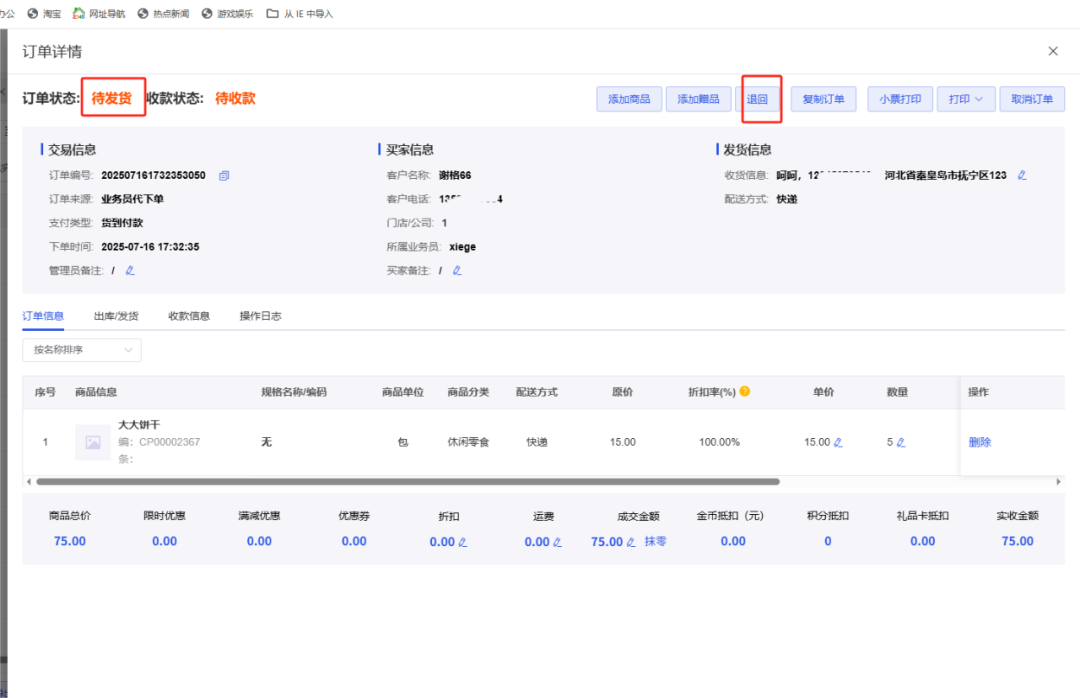Switch to the 操作日志 tab
Image resolution: width=1080 pixels, height=698 pixels.
coord(258,315)
